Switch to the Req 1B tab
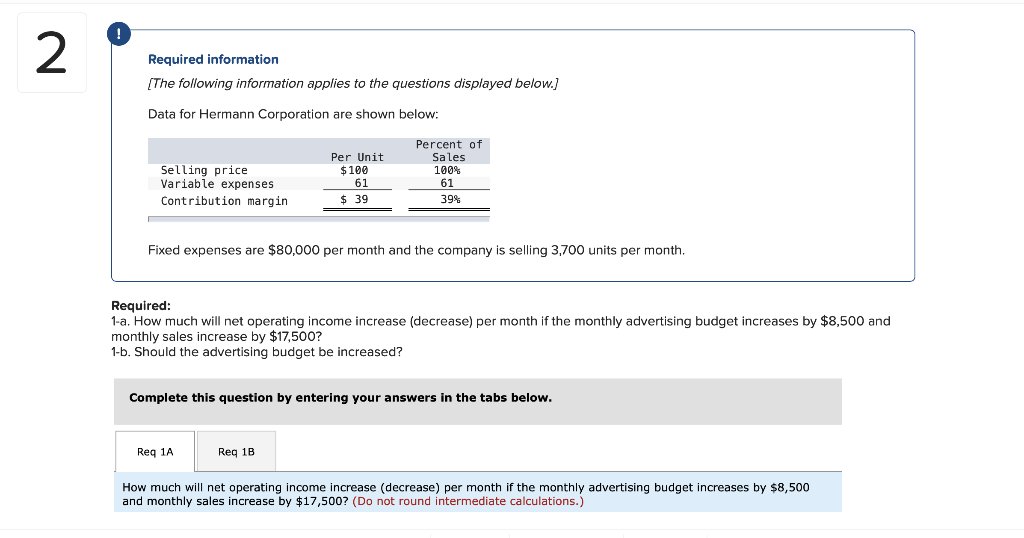 [x=236, y=452]
